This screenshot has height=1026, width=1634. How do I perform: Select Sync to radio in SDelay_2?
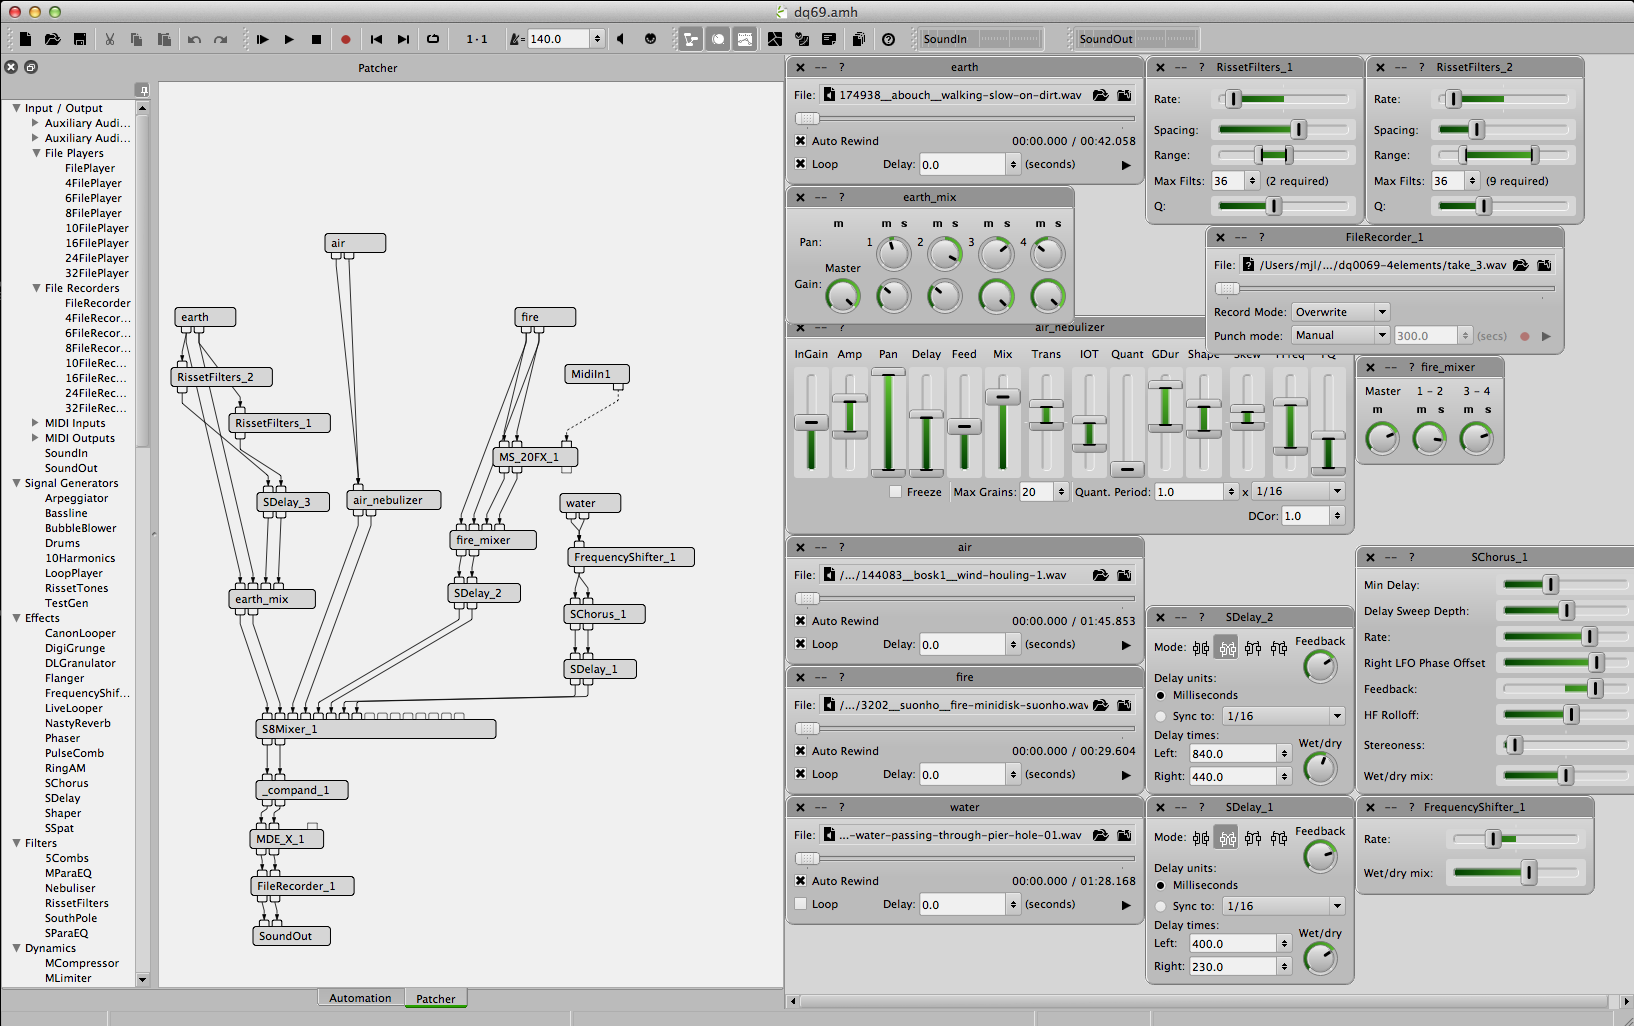1161,716
